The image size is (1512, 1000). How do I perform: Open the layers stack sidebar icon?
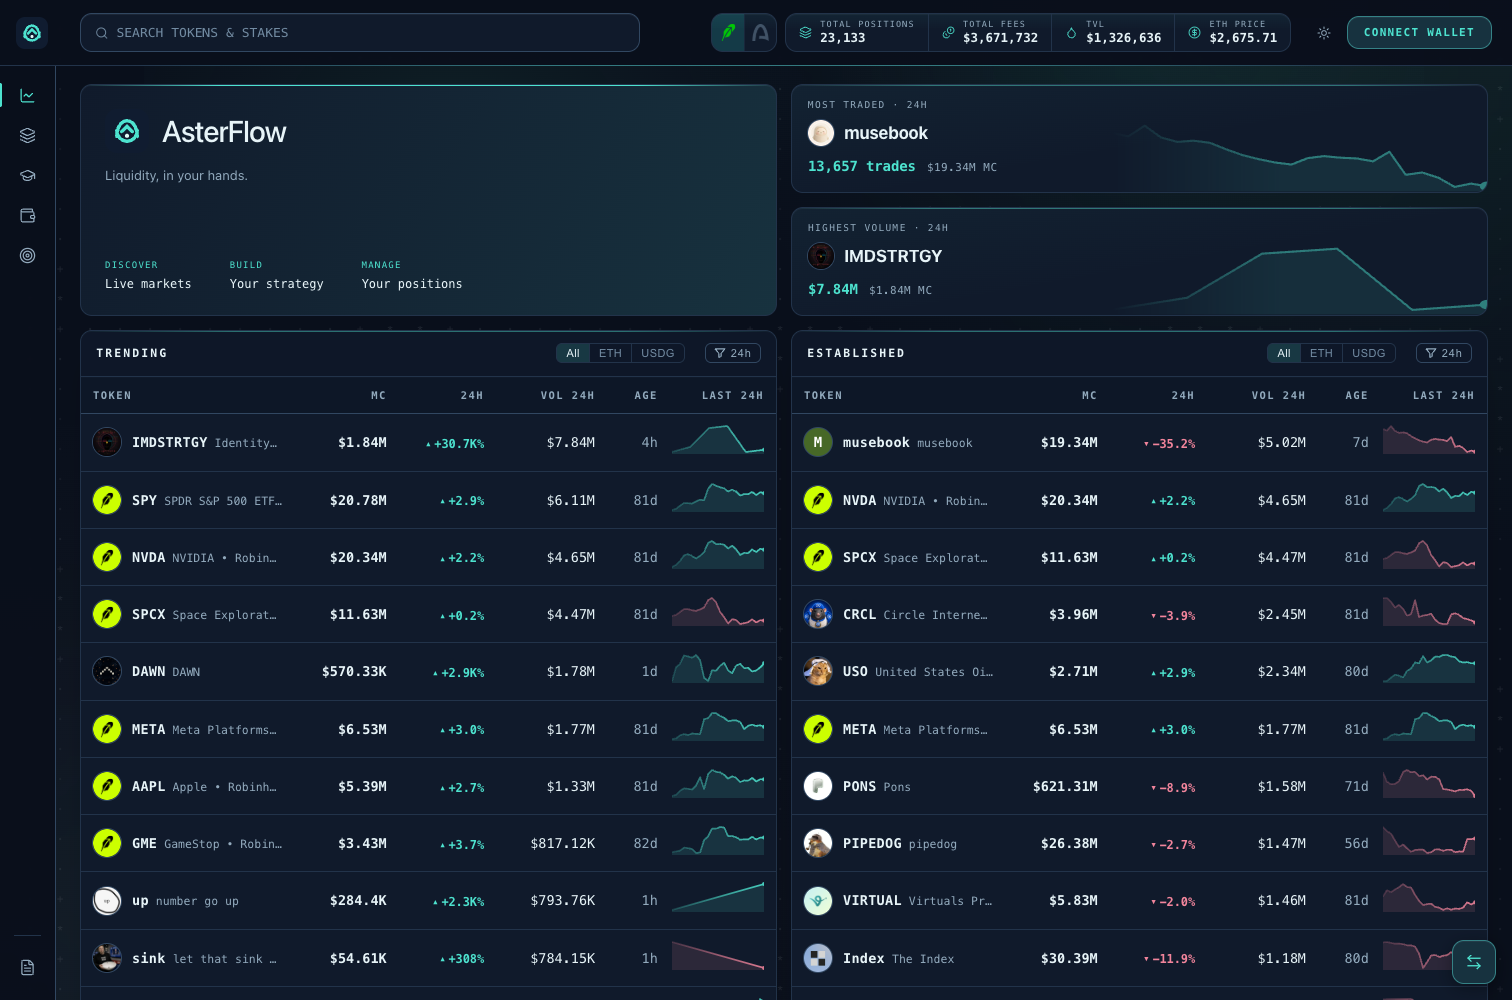point(28,135)
